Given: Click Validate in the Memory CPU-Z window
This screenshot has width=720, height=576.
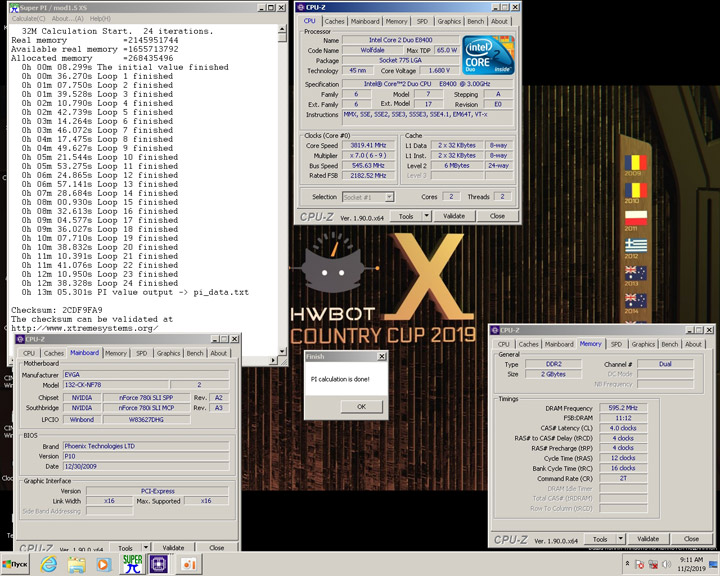Looking at the screenshot, I should pos(647,539).
